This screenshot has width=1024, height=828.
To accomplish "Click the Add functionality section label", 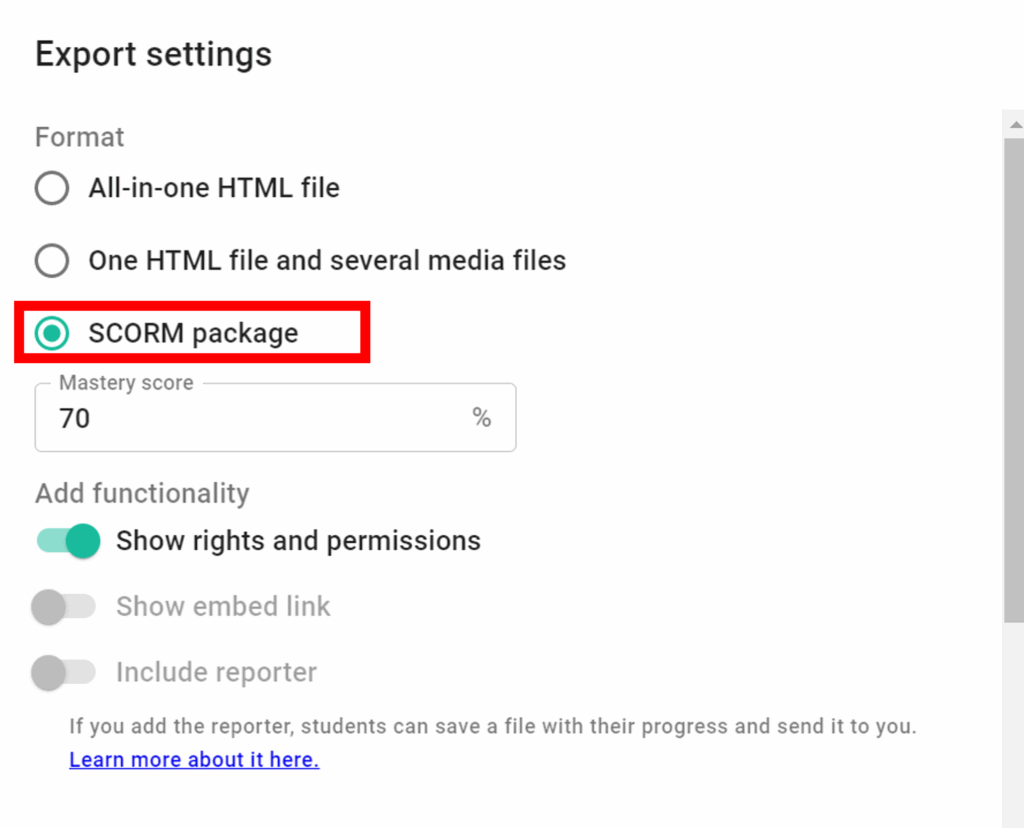I will 142,493.
